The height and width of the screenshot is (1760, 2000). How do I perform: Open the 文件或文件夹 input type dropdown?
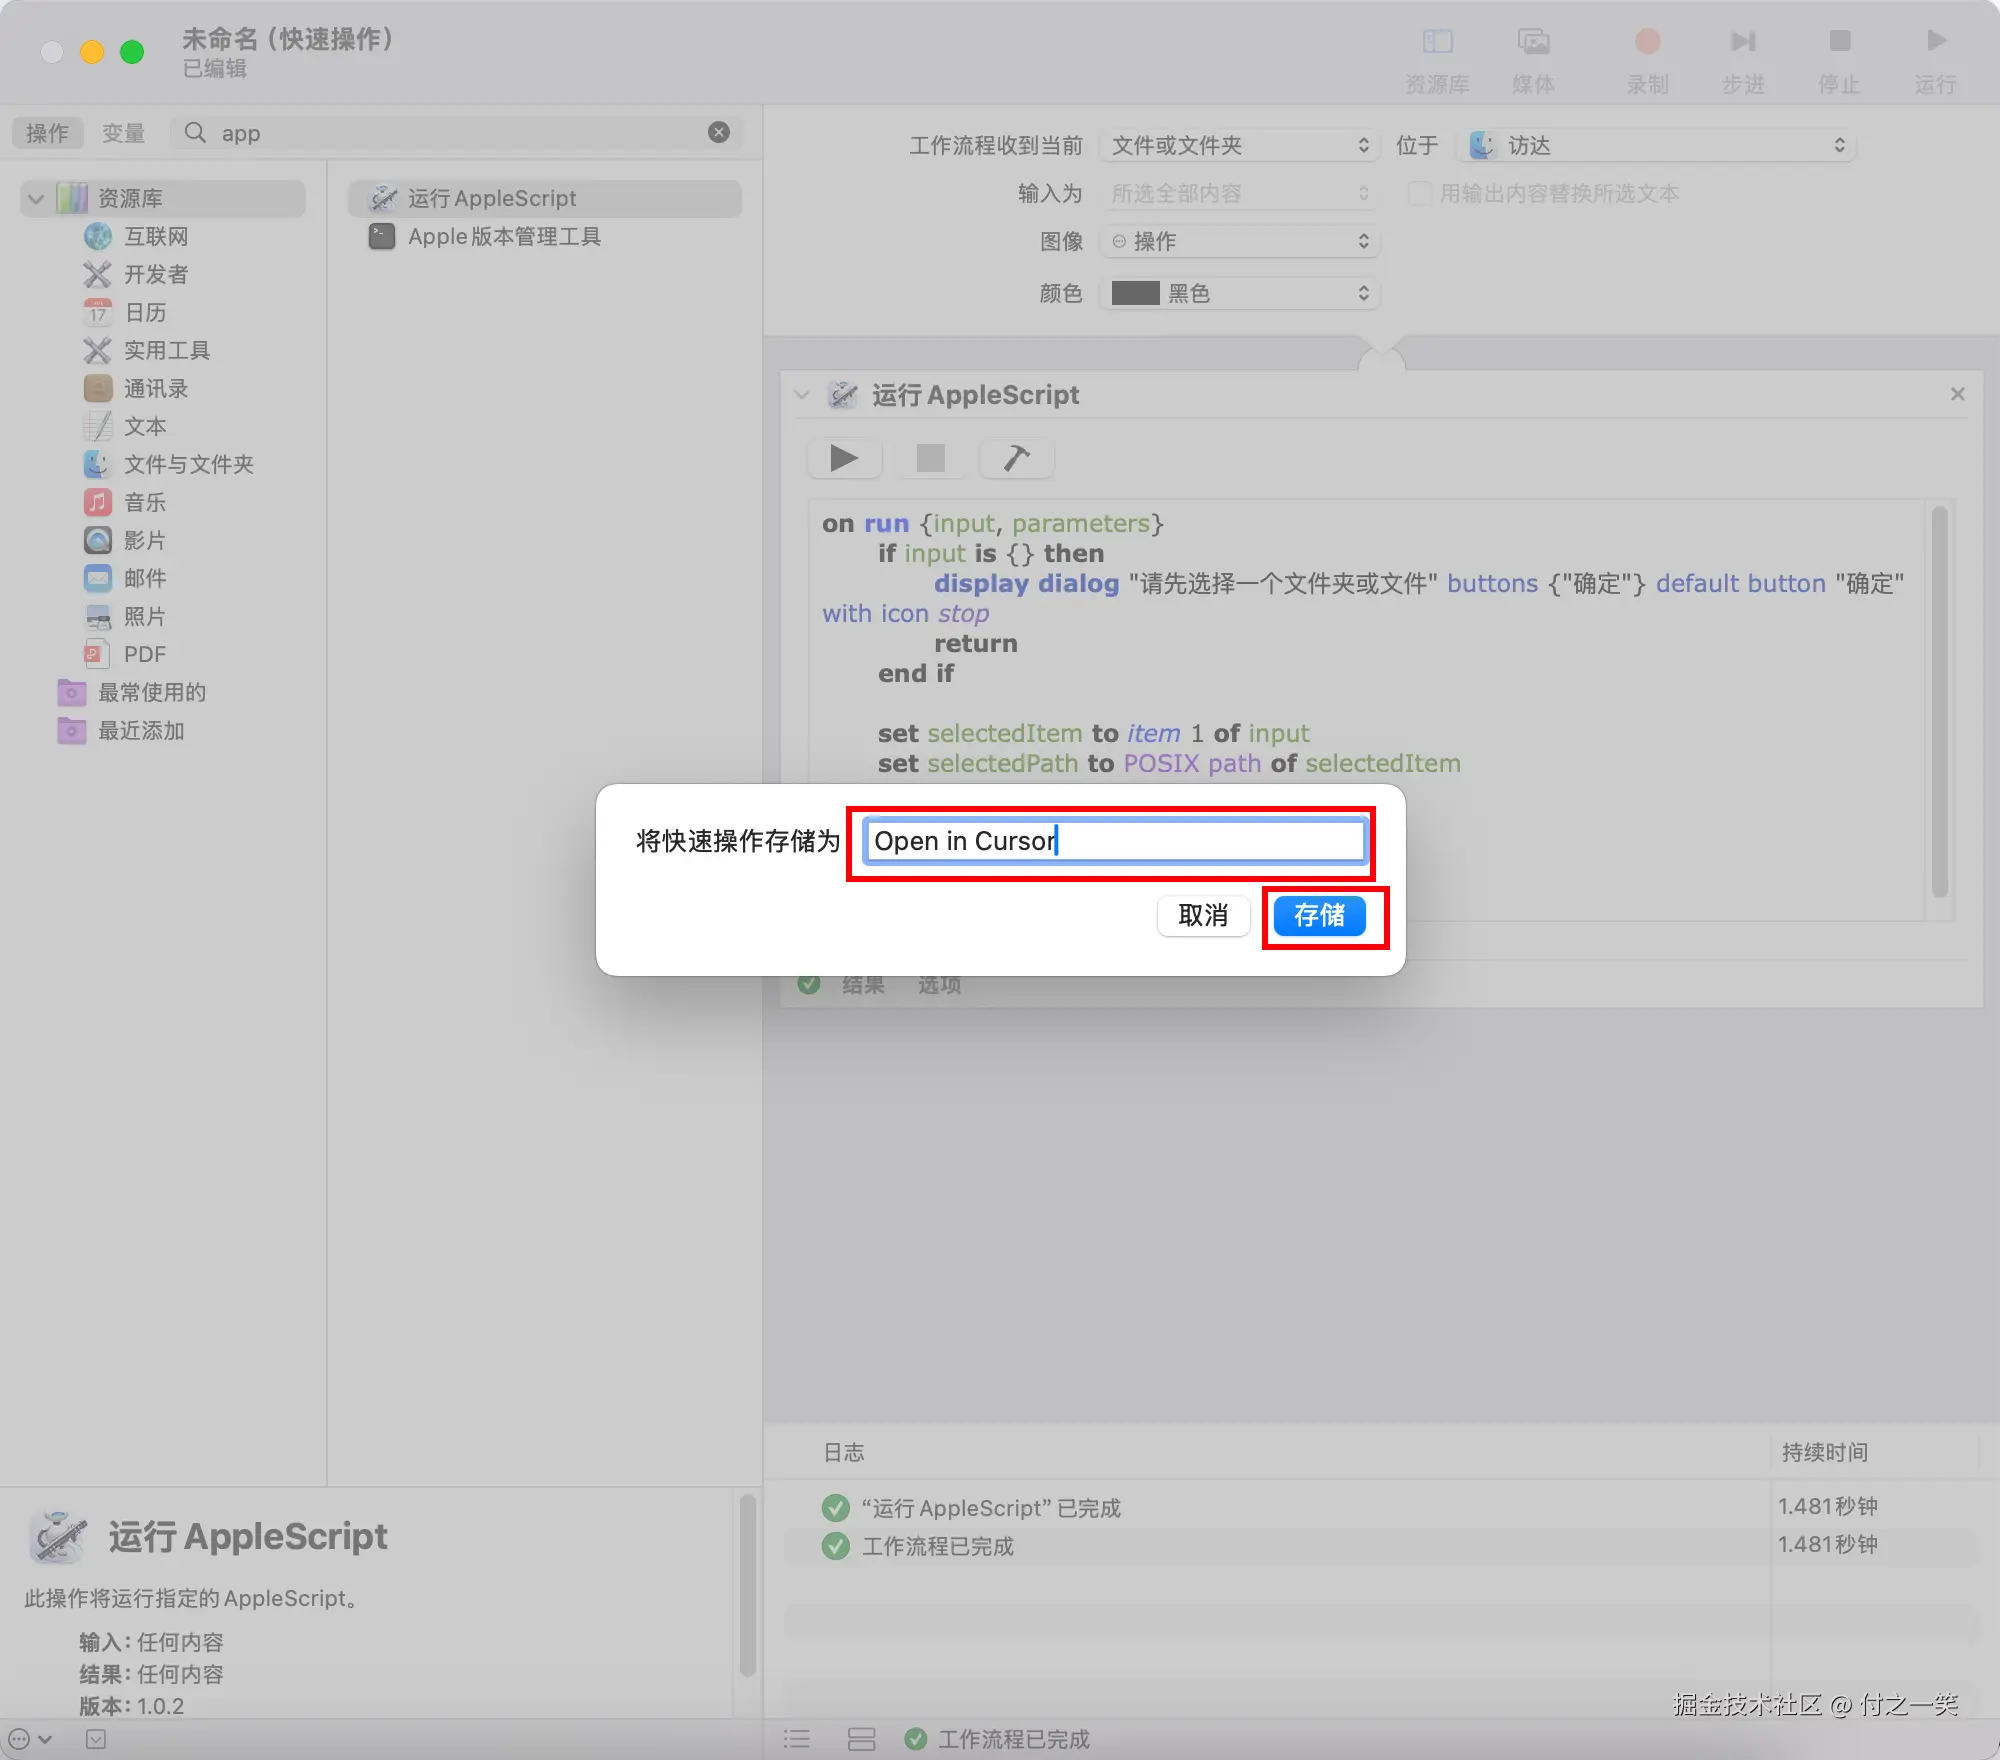(x=1239, y=146)
